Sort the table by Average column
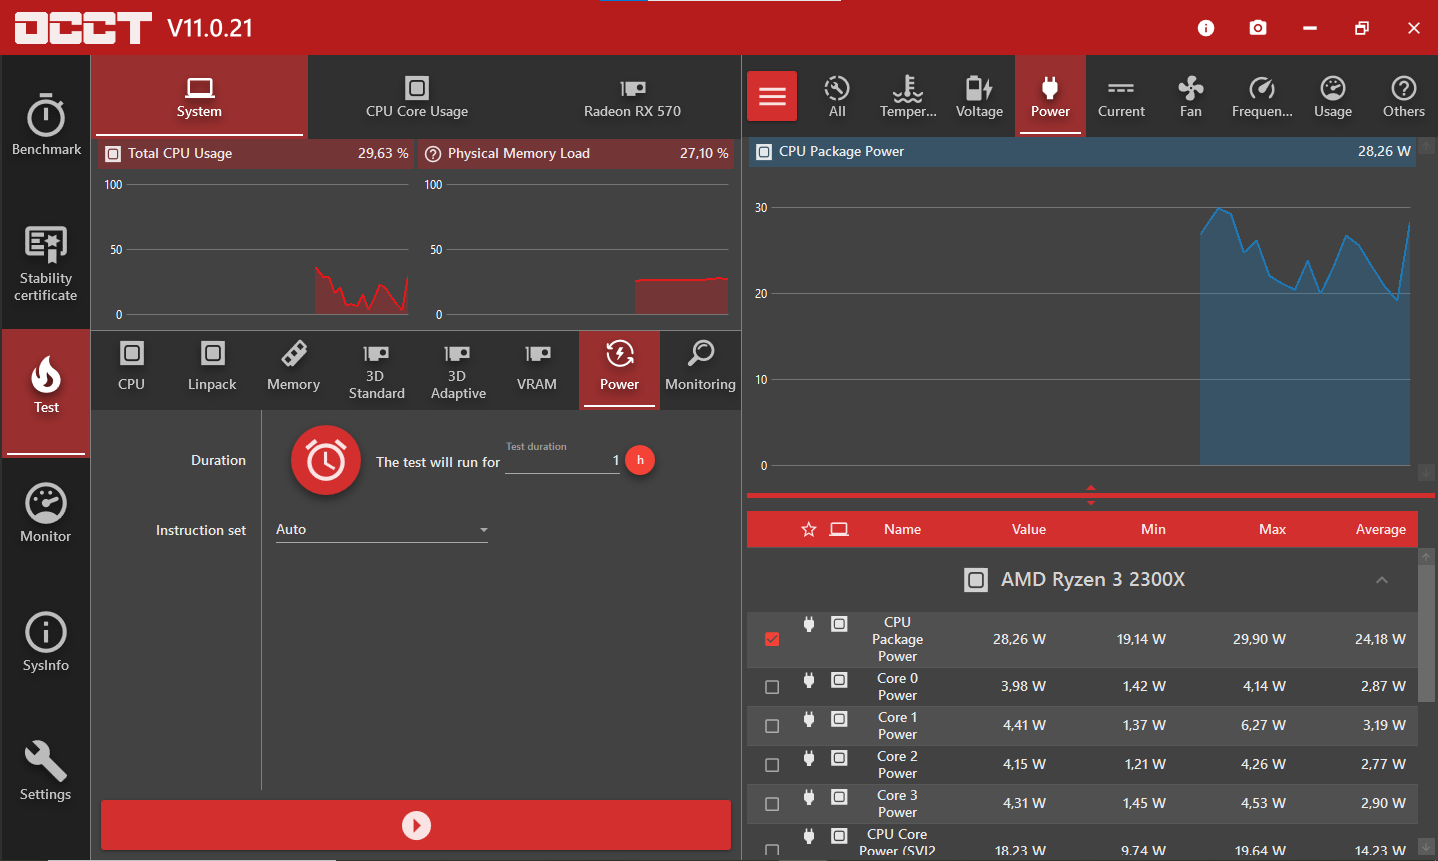This screenshot has width=1438, height=861. click(1381, 530)
